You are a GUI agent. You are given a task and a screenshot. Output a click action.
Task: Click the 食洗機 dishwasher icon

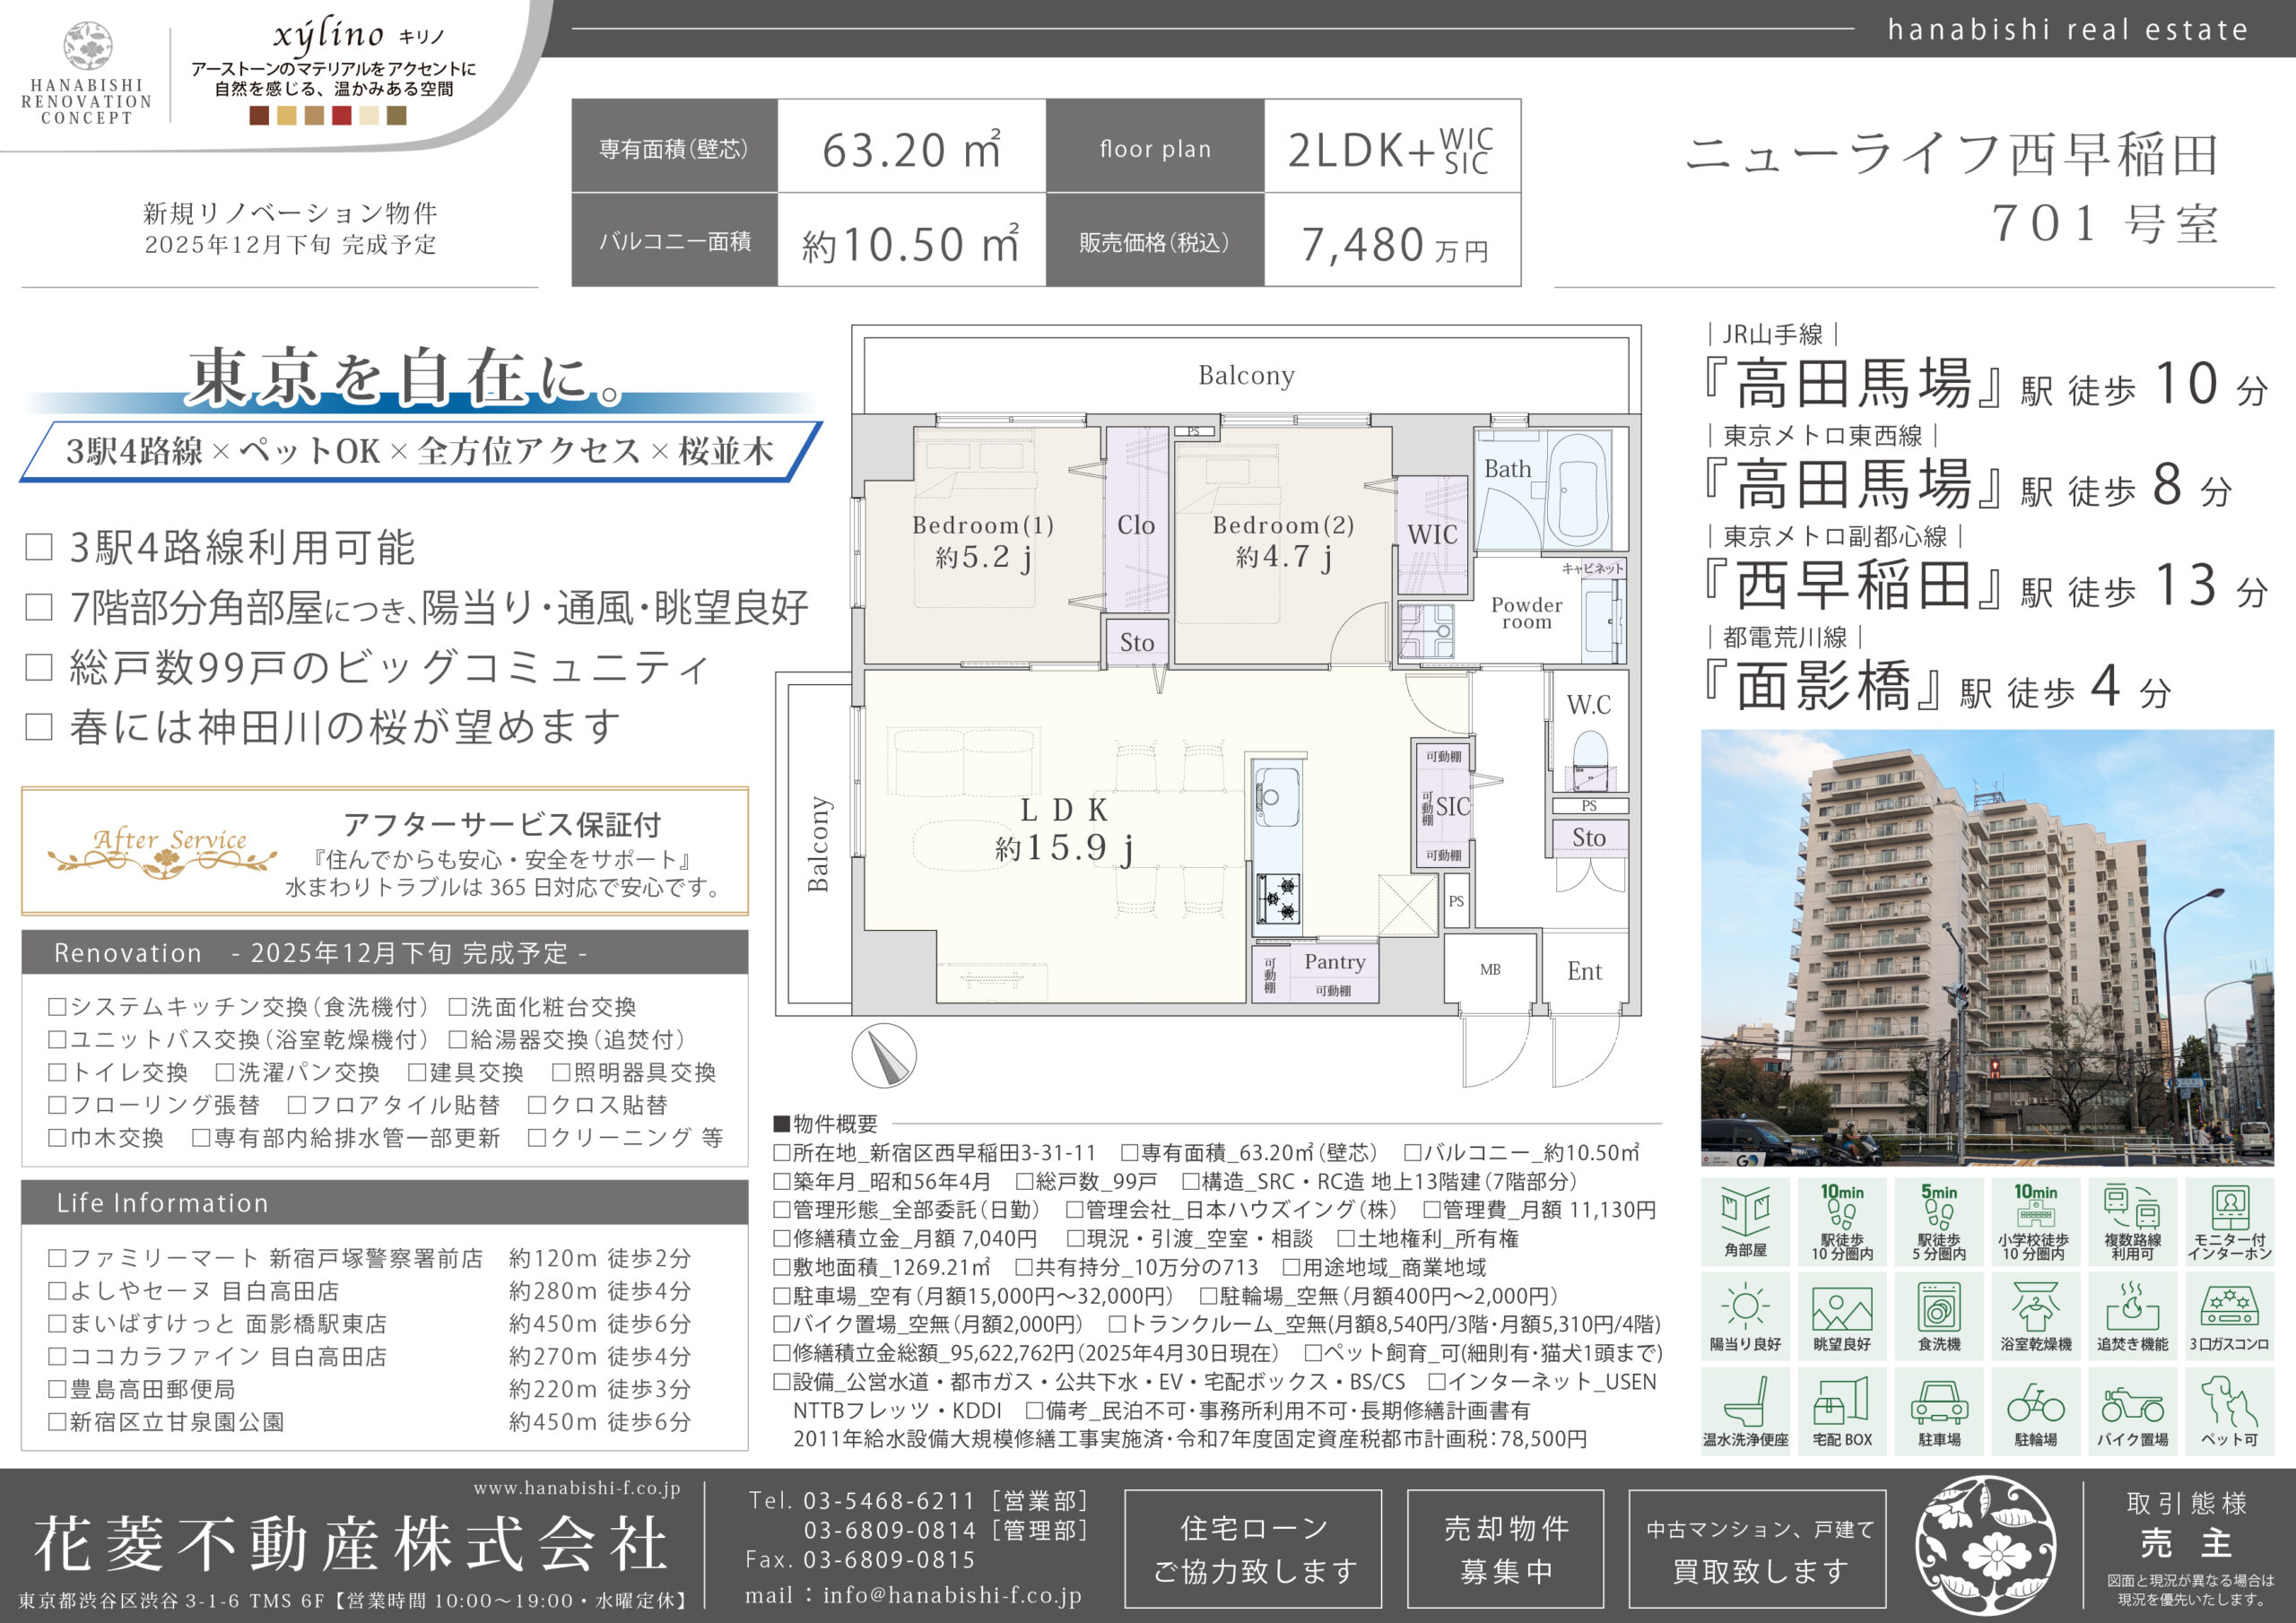click(1938, 1307)
